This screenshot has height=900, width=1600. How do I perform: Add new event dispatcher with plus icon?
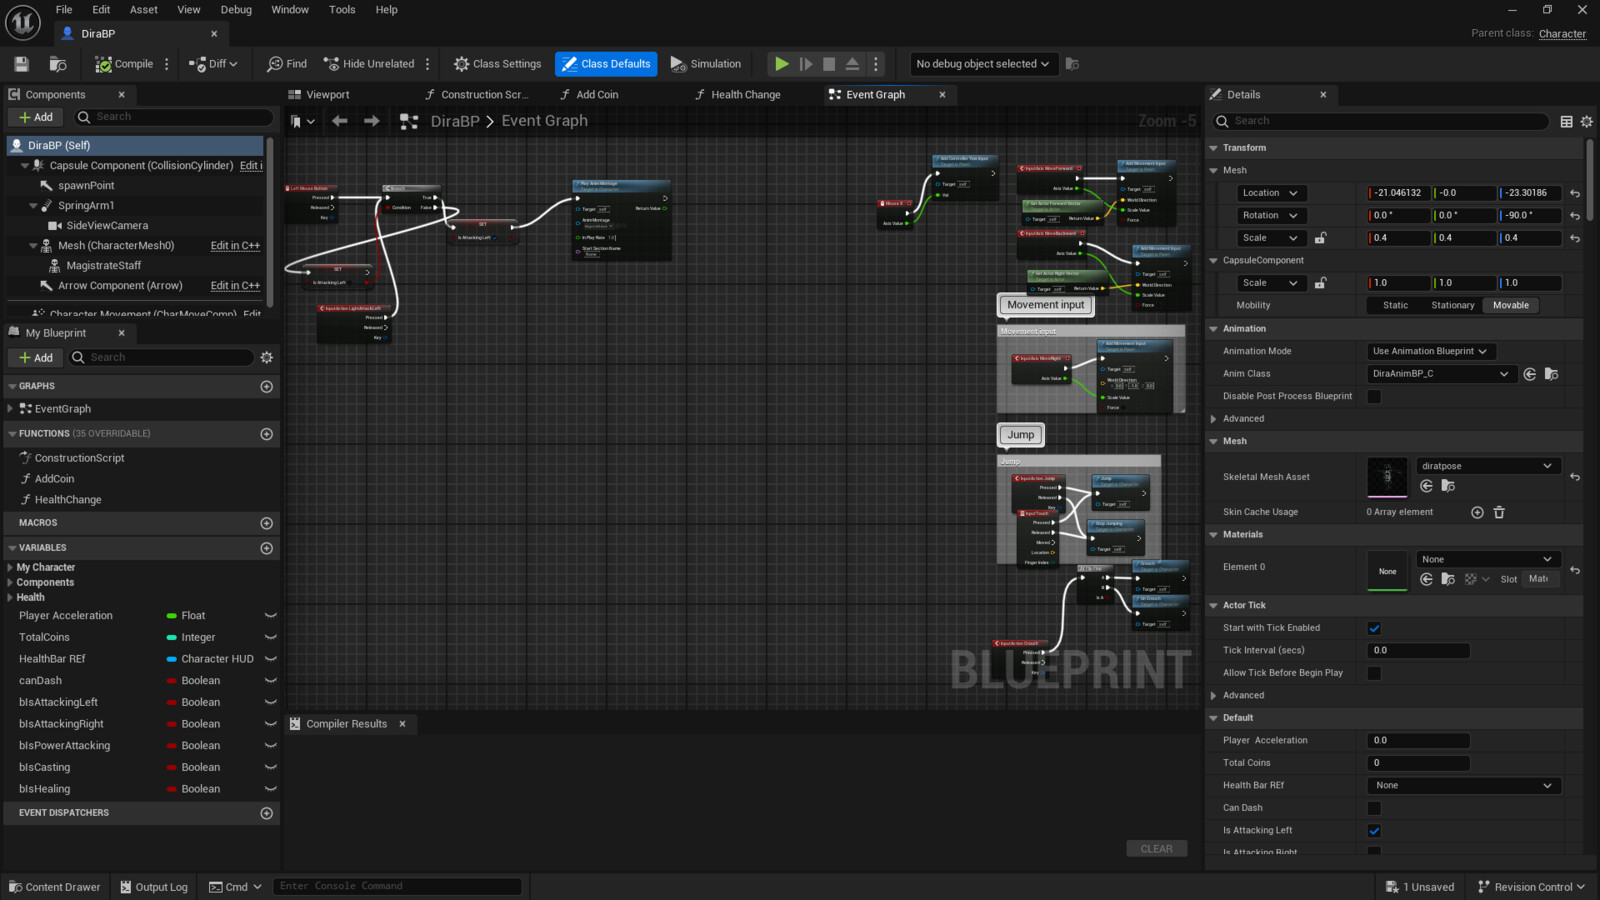click(267, 813)
